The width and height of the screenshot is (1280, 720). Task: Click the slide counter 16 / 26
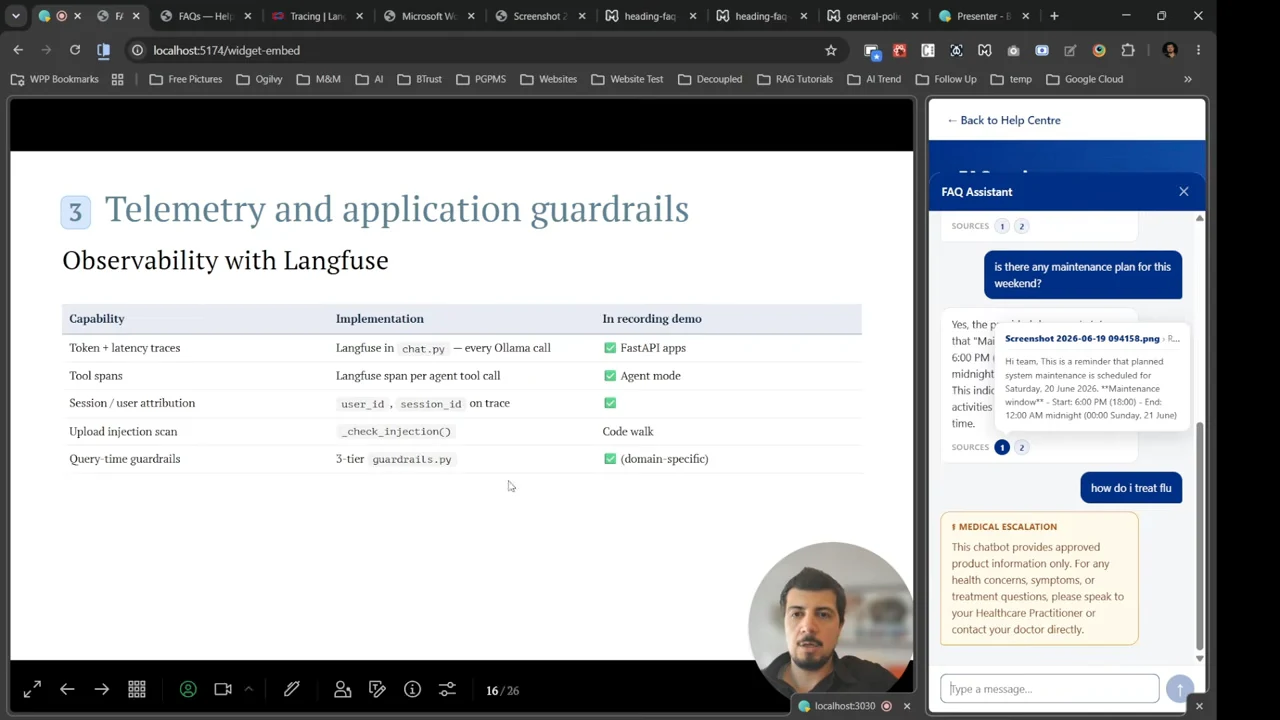pyautogui.click(x=502, y=690)
